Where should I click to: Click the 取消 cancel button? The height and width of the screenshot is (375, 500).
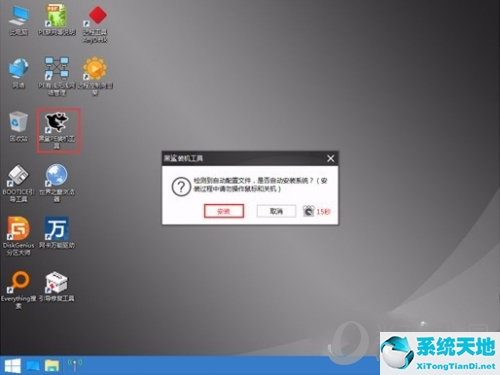(x=276, y=211)
